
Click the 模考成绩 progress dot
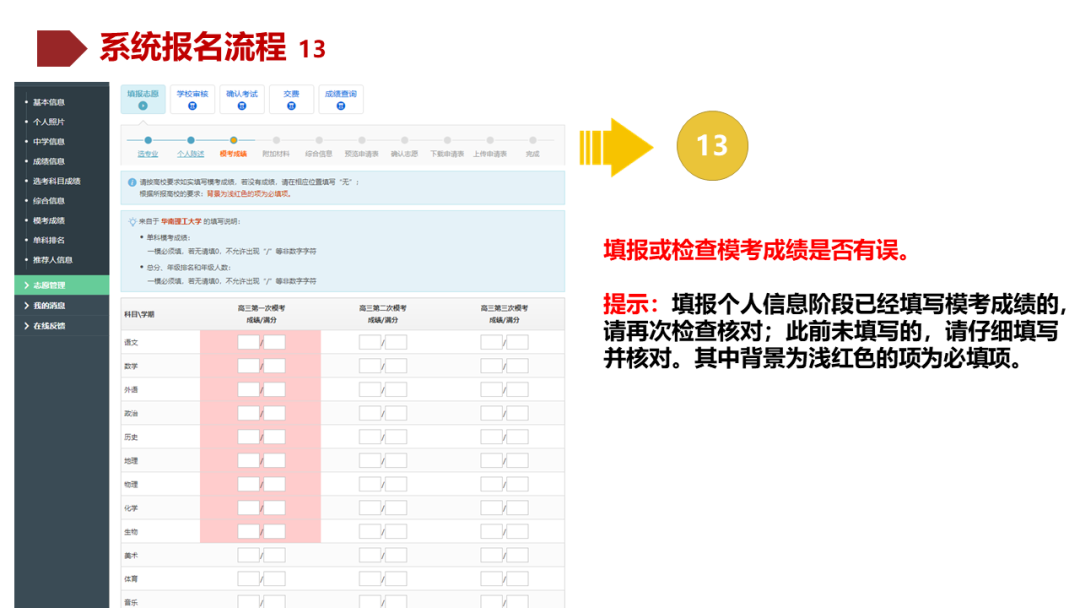click(234, 140)
